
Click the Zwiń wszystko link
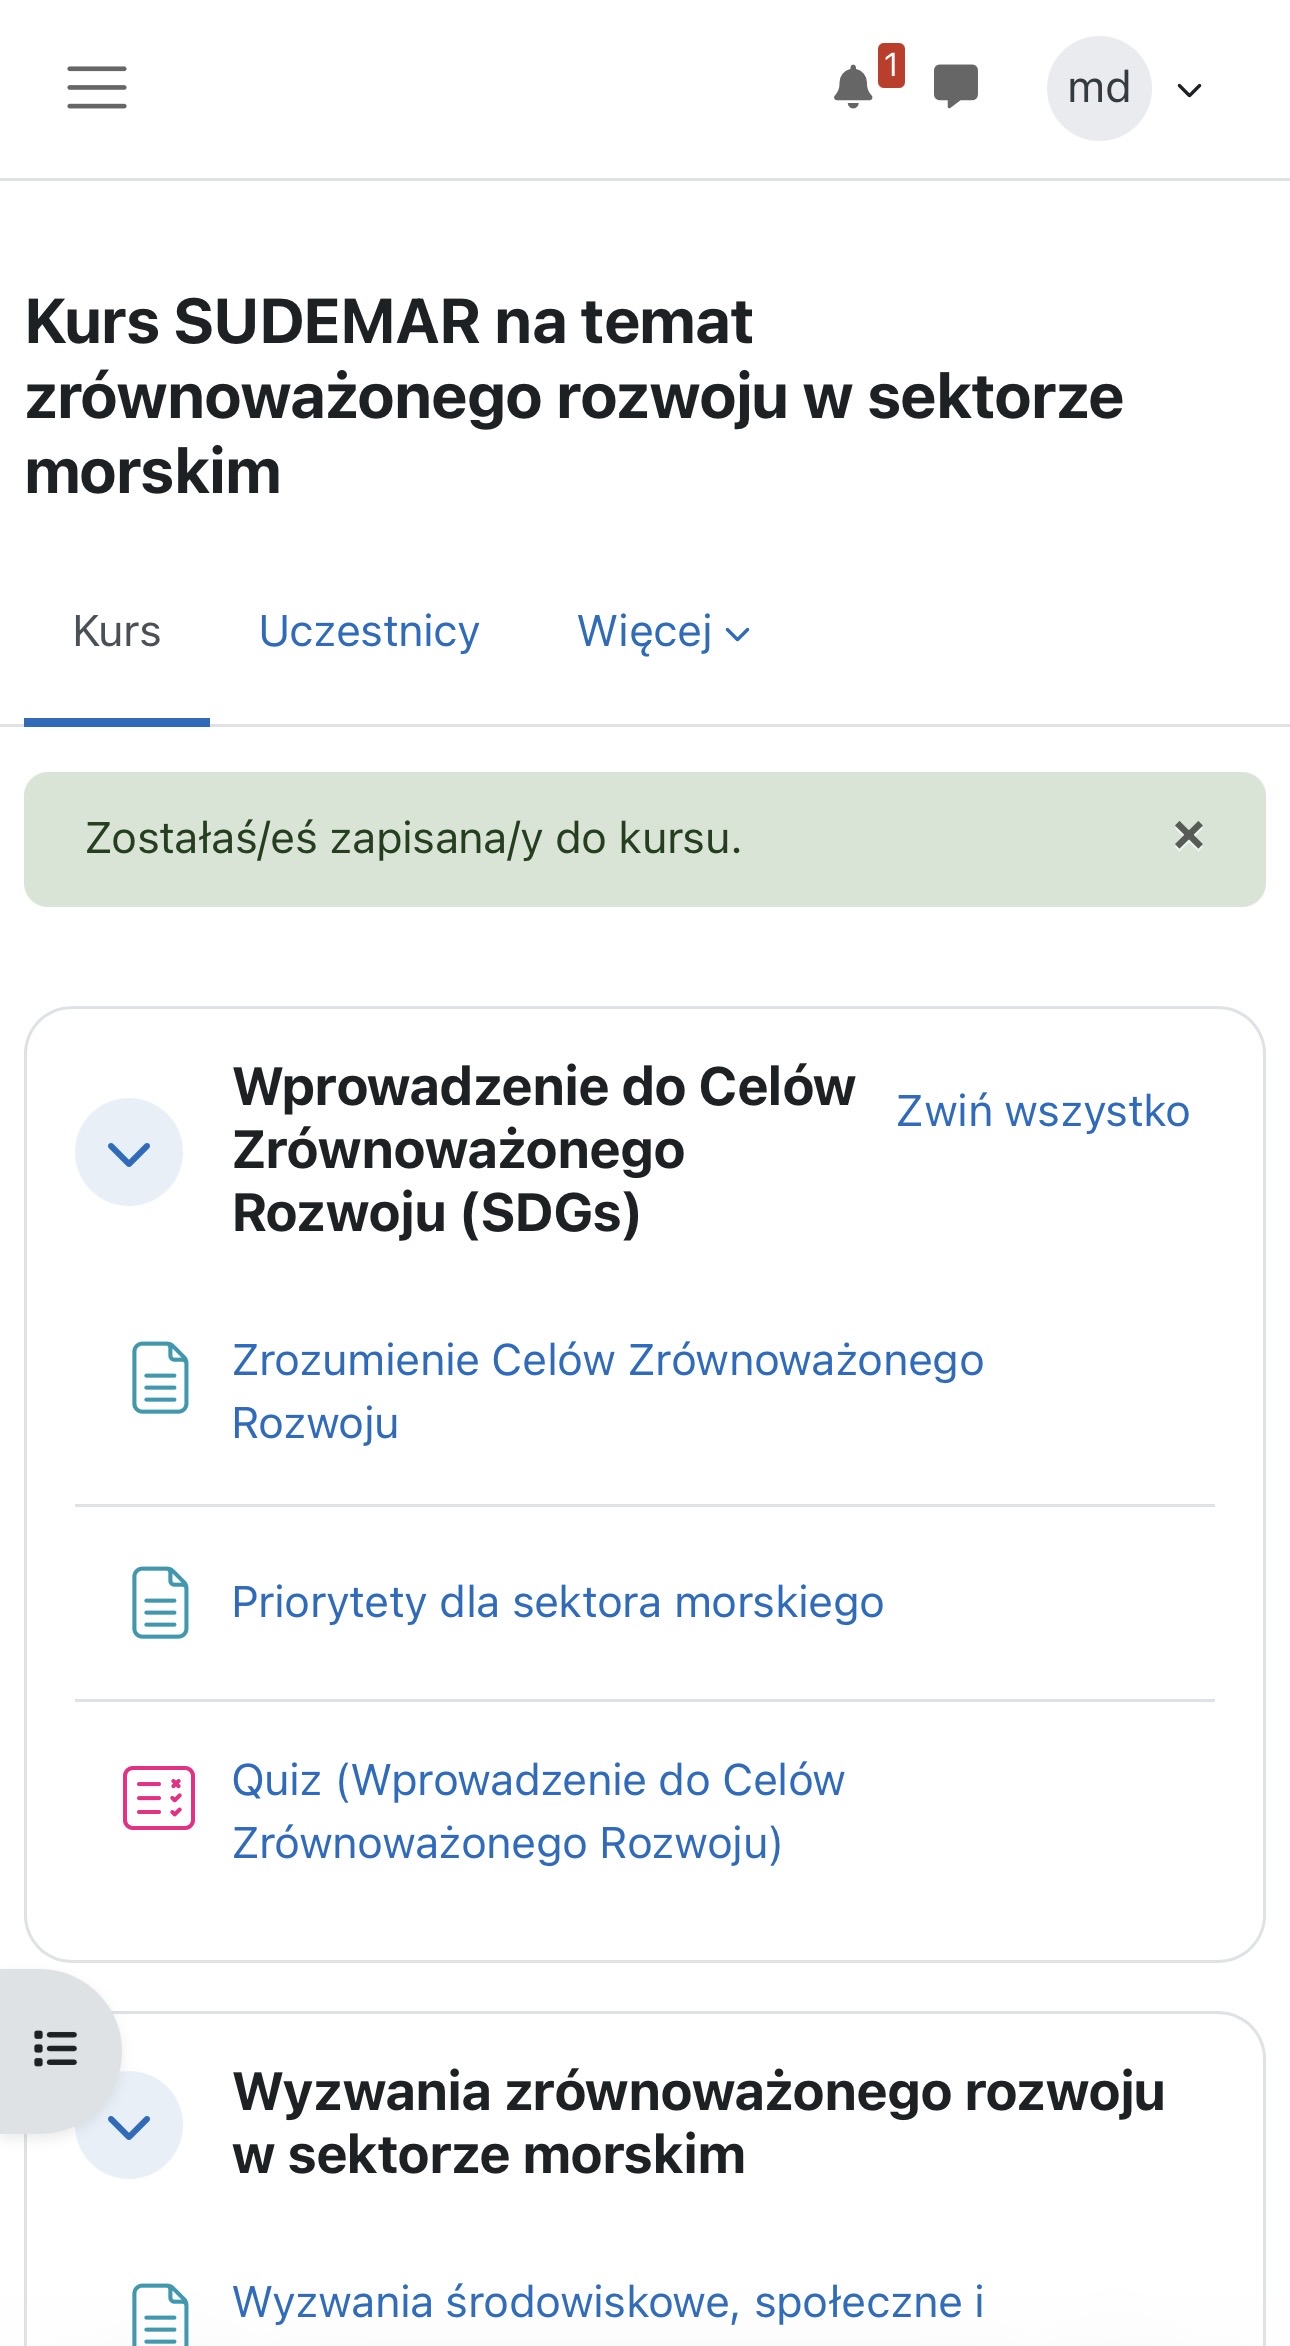1043,1111
